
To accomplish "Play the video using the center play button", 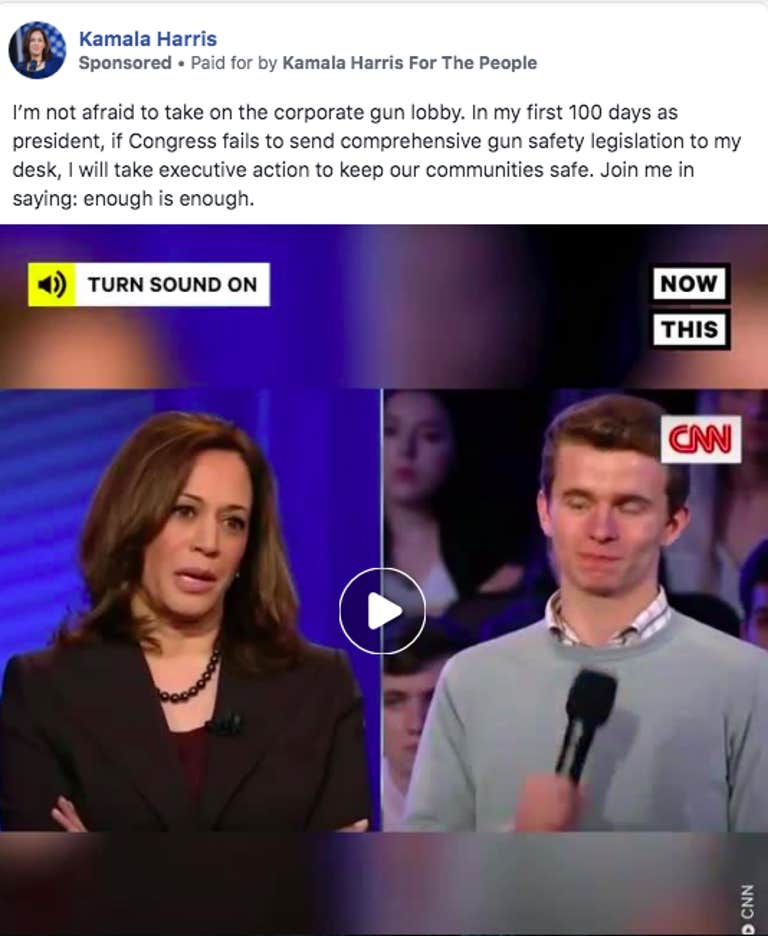I will (382, 611).
